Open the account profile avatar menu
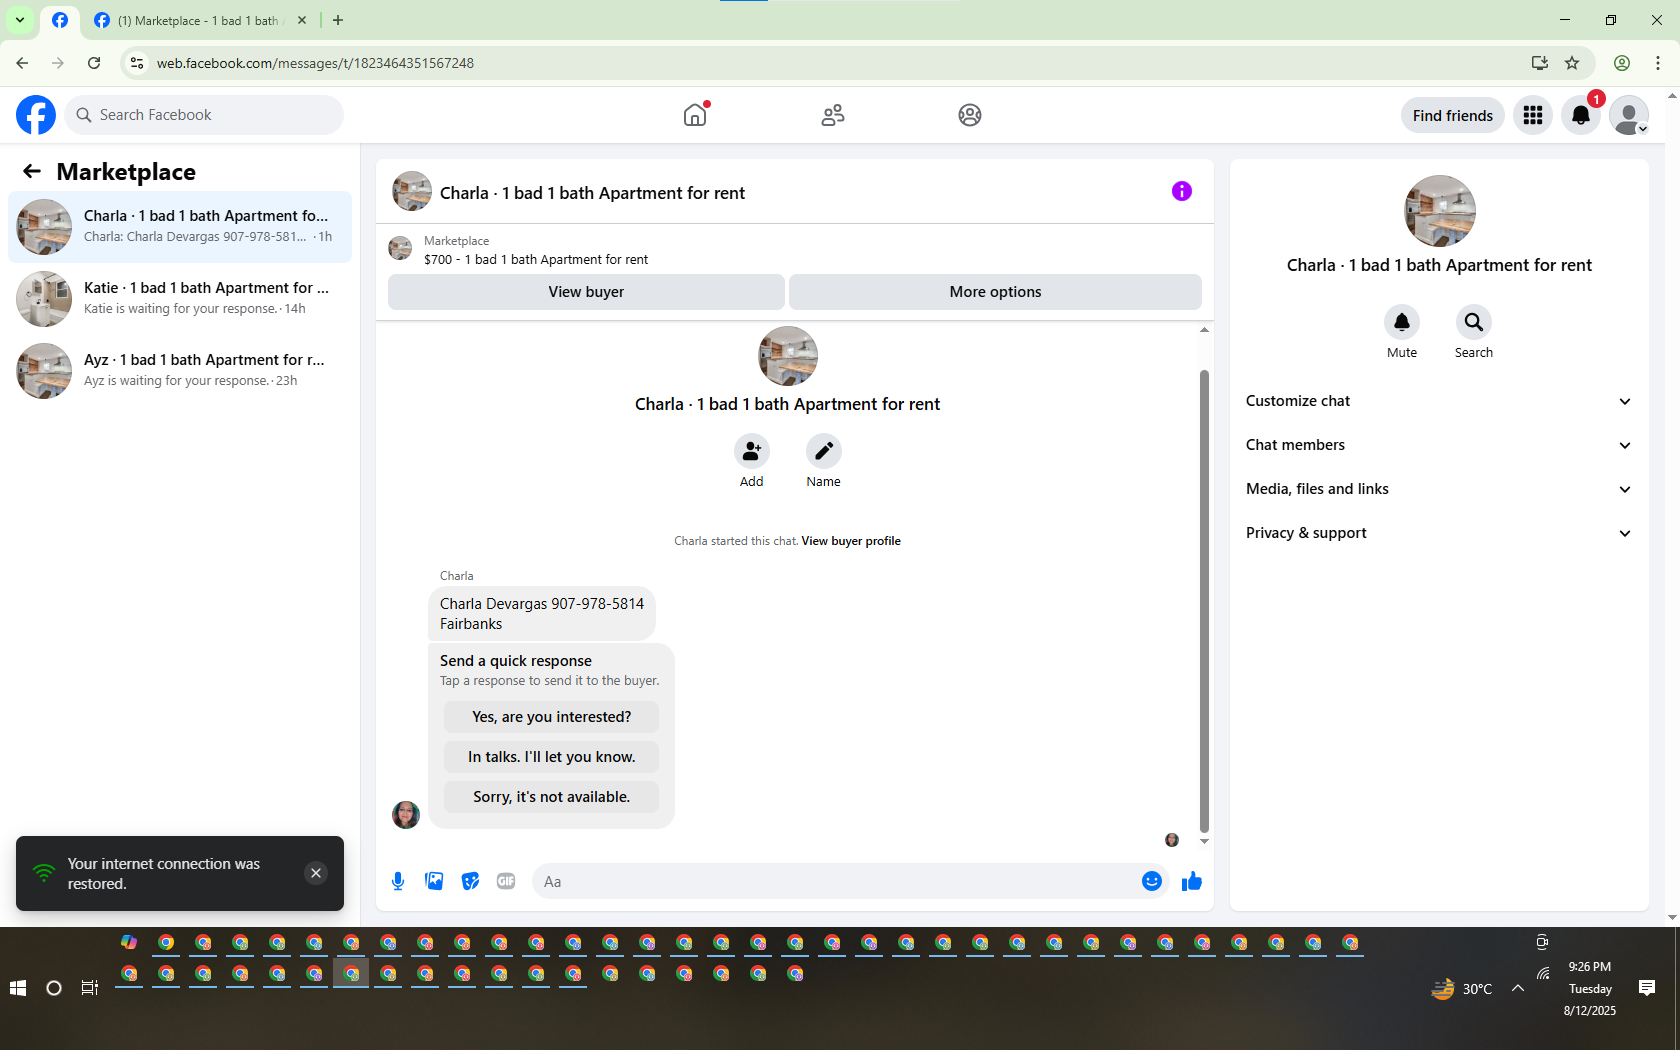 (x=1629, y=115)
